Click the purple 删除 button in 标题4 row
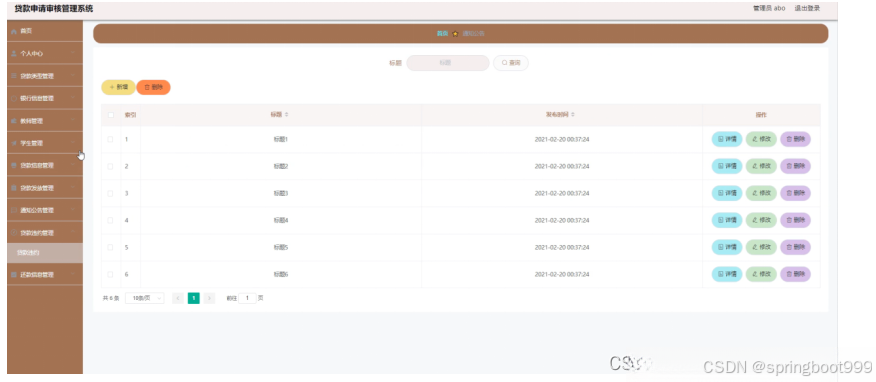Screen dimensions: 876x382 [x=795, y=220]
